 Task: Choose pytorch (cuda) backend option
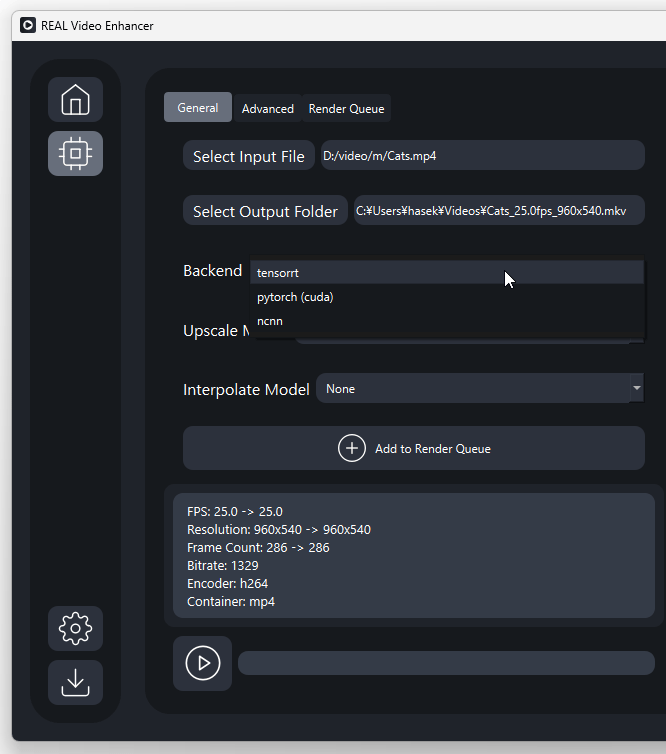[x=447, y=297]
